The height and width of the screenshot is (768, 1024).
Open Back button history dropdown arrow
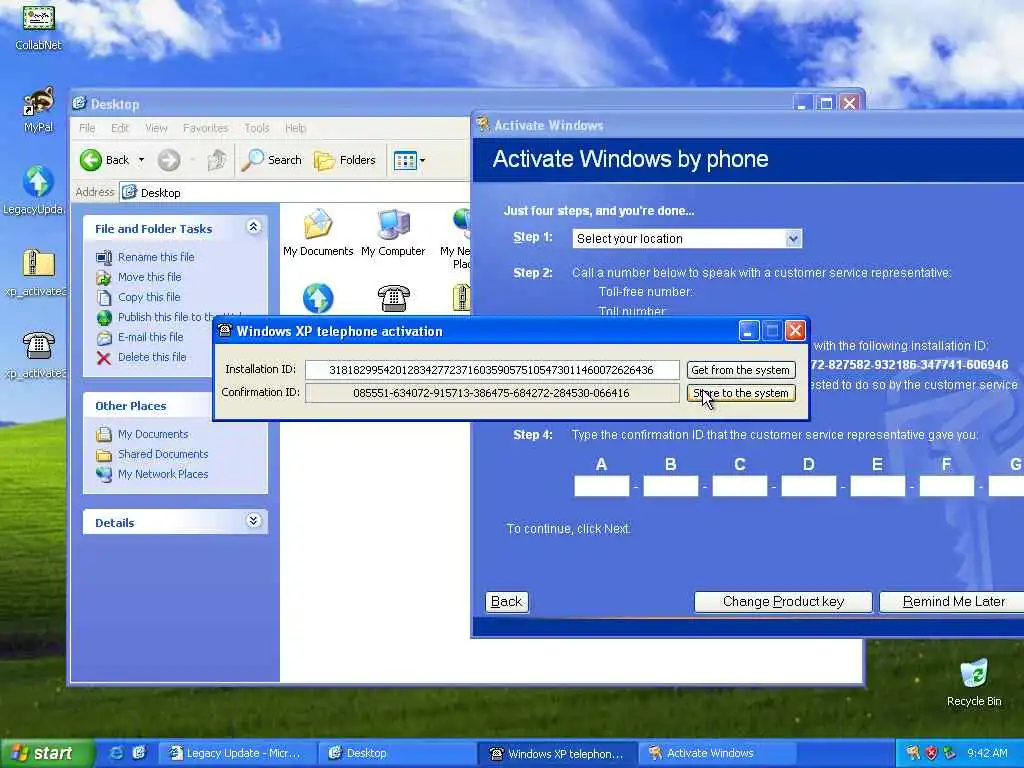(141, 160)
